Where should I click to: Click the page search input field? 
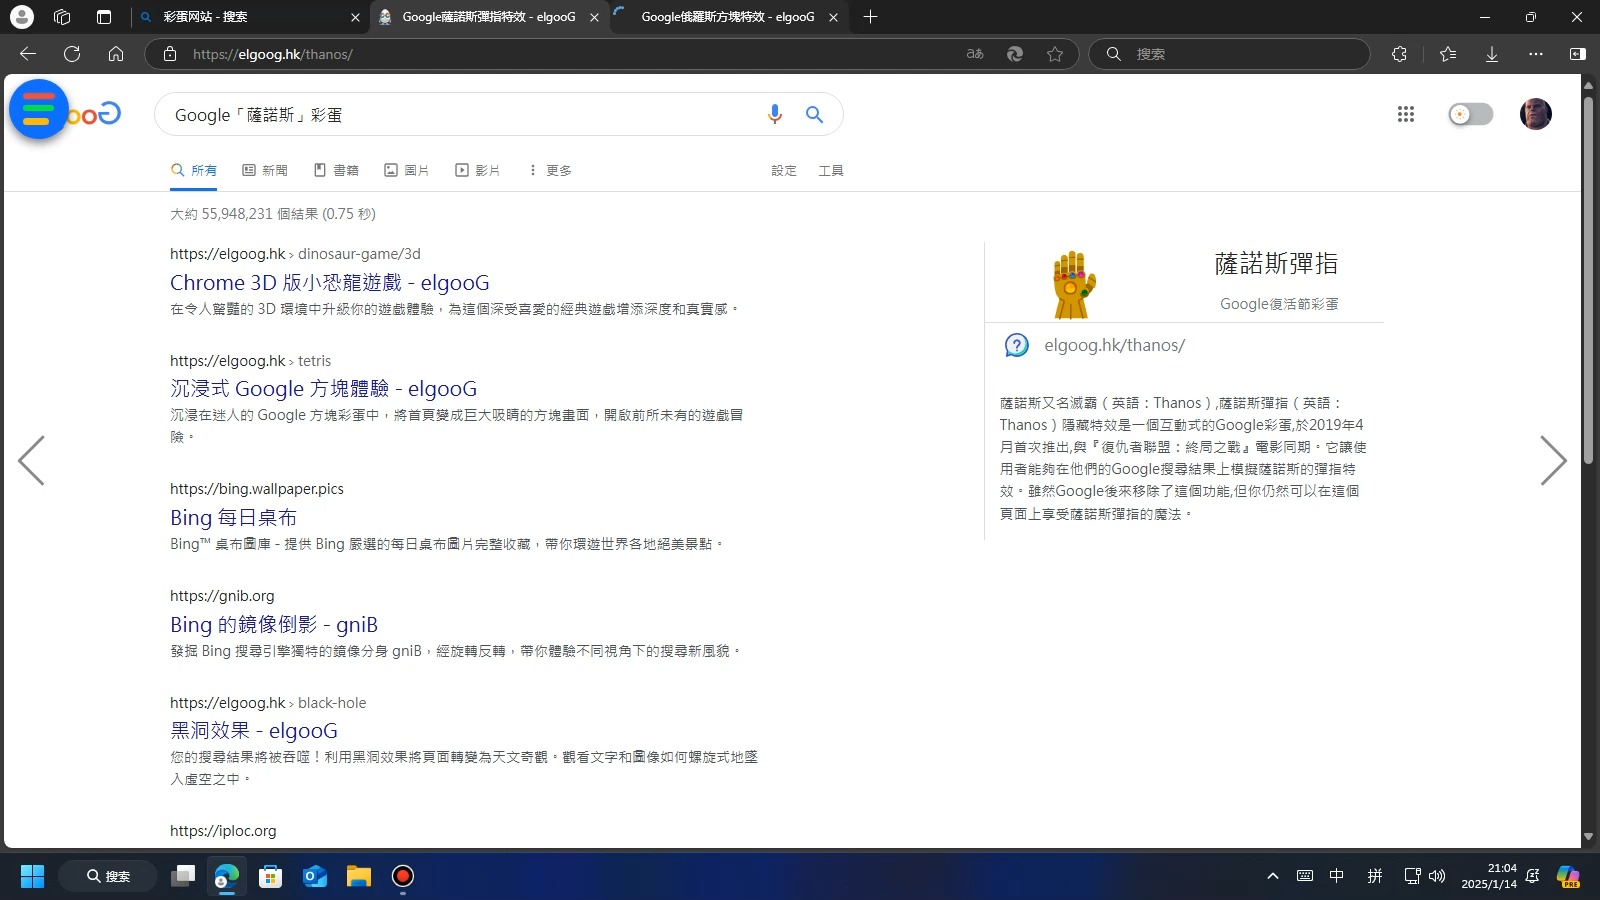(x=460, y=115)
